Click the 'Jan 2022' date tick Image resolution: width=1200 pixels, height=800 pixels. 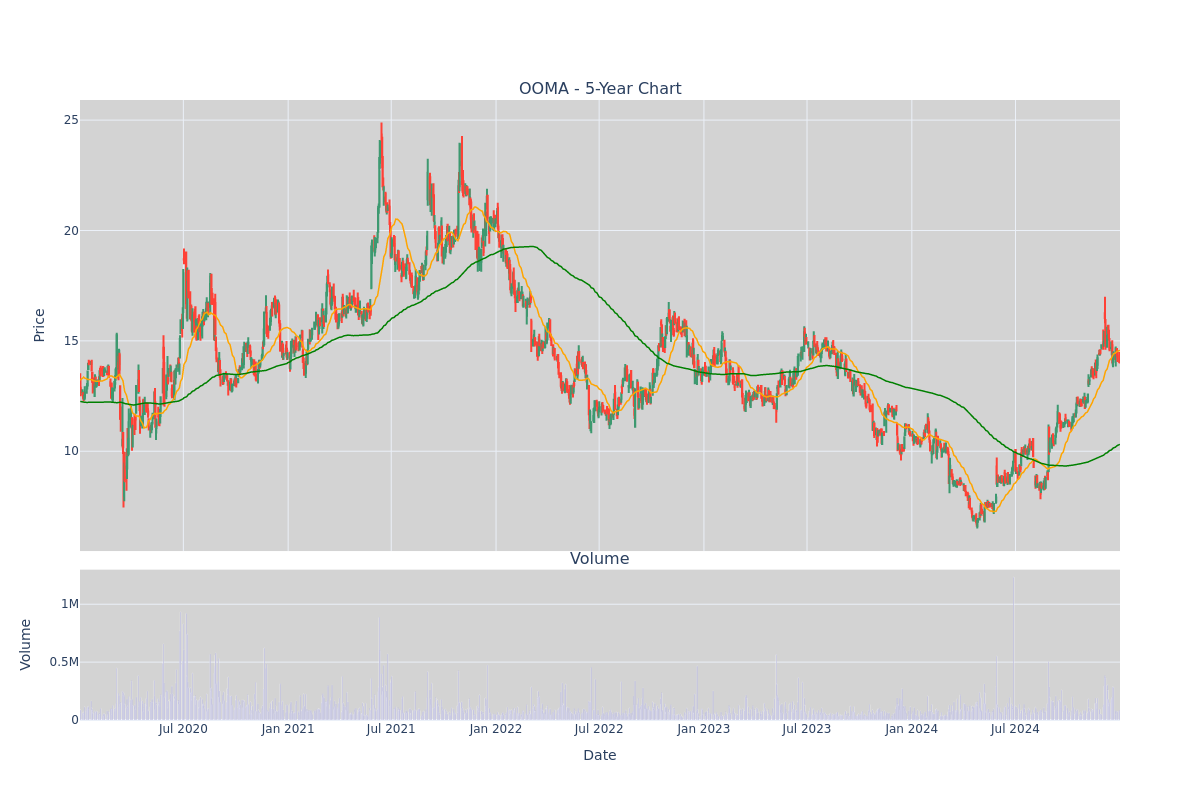pyautogui.click(x=496, y=729)
